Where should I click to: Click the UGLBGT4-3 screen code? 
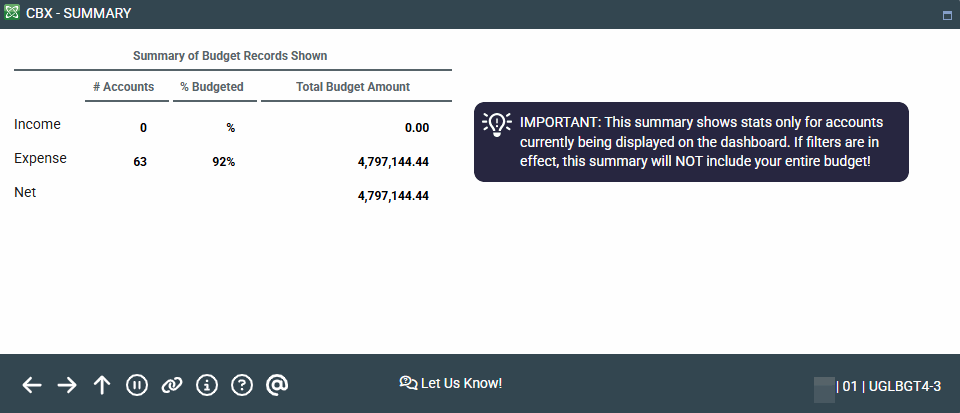904,386
